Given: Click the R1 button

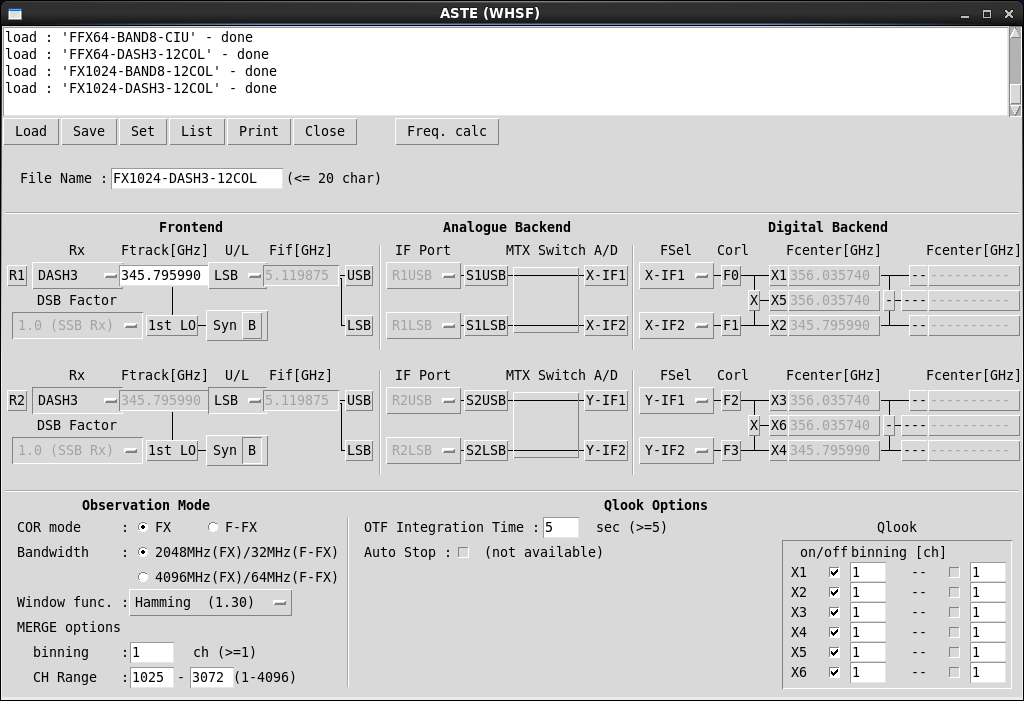Looking at the screenshot, I should click(x=17, y=276).
